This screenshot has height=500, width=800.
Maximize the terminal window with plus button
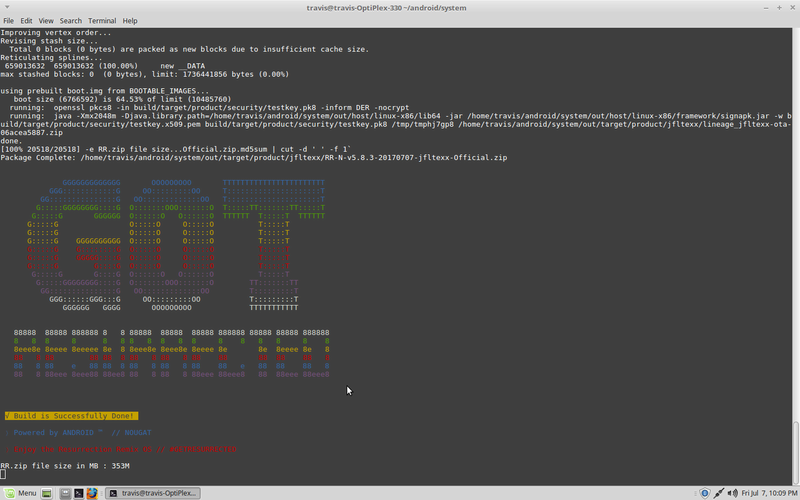pos(779,8)
